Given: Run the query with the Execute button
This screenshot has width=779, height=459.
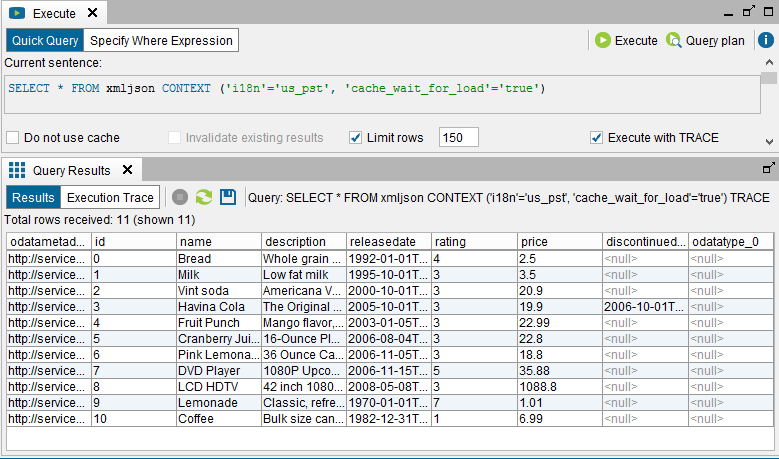Looking at the screenshot, I should [x=626, y=41].
